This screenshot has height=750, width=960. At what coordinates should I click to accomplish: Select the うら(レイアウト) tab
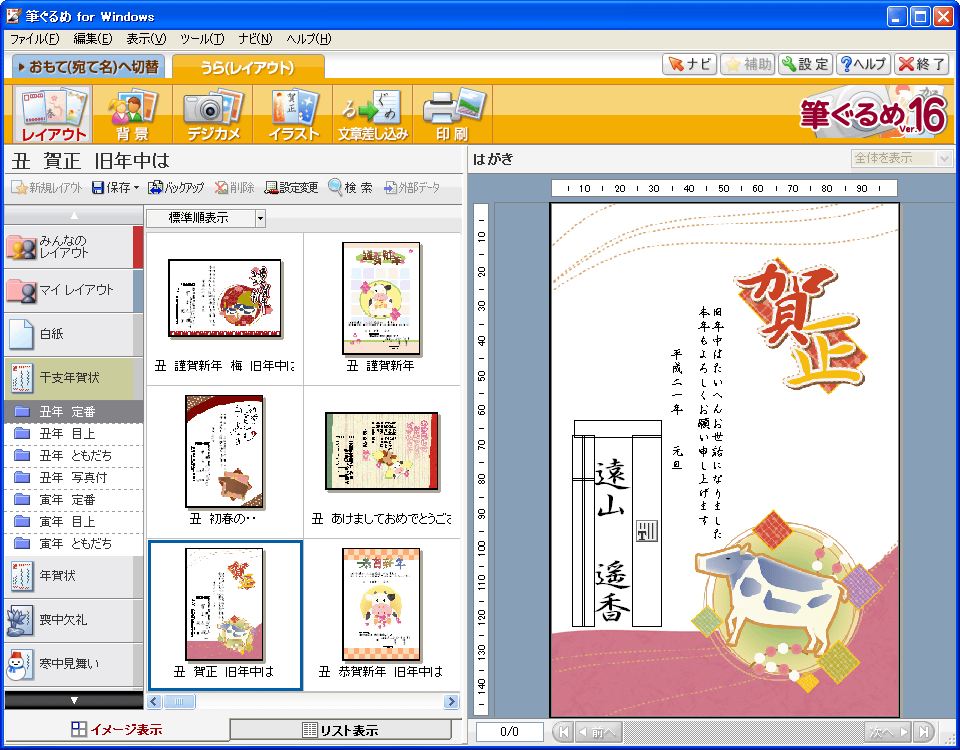point(248,67)
